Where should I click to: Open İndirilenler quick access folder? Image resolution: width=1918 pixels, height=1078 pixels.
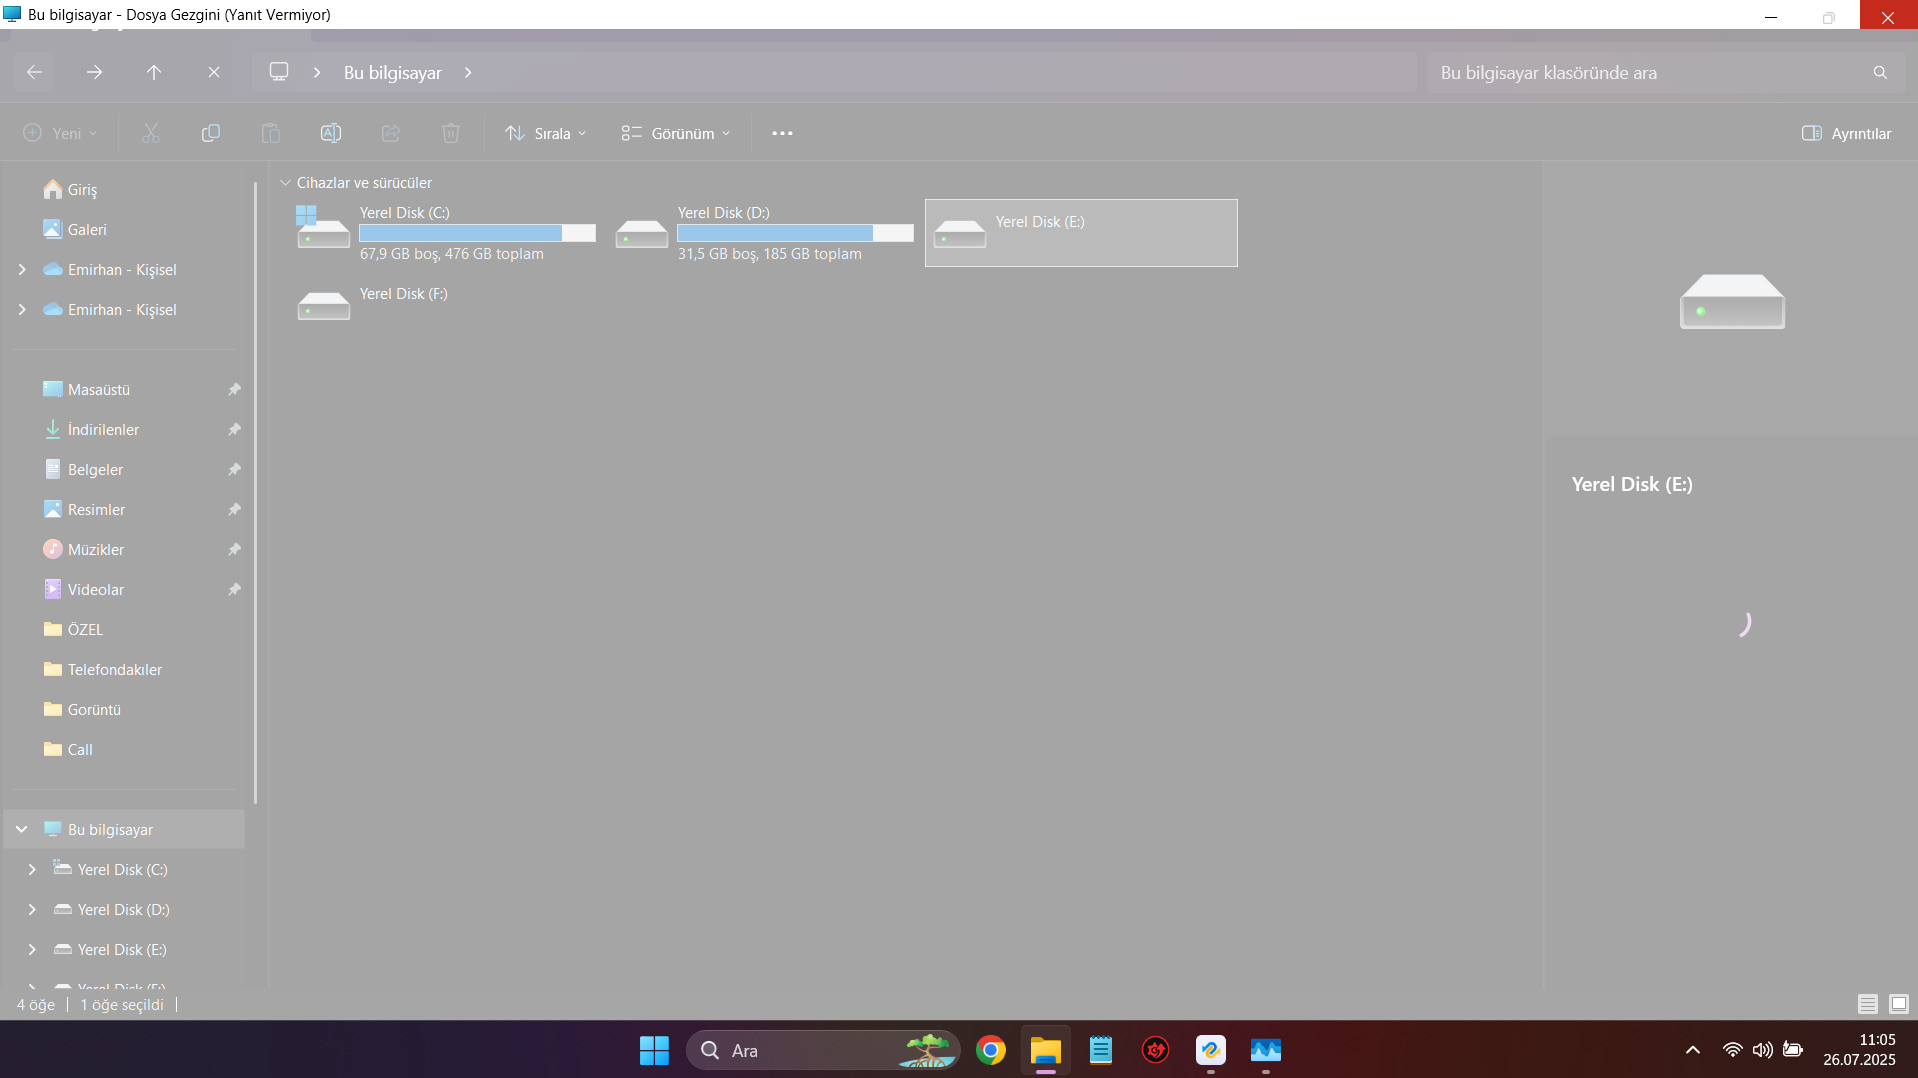click(x=124, y=430)
